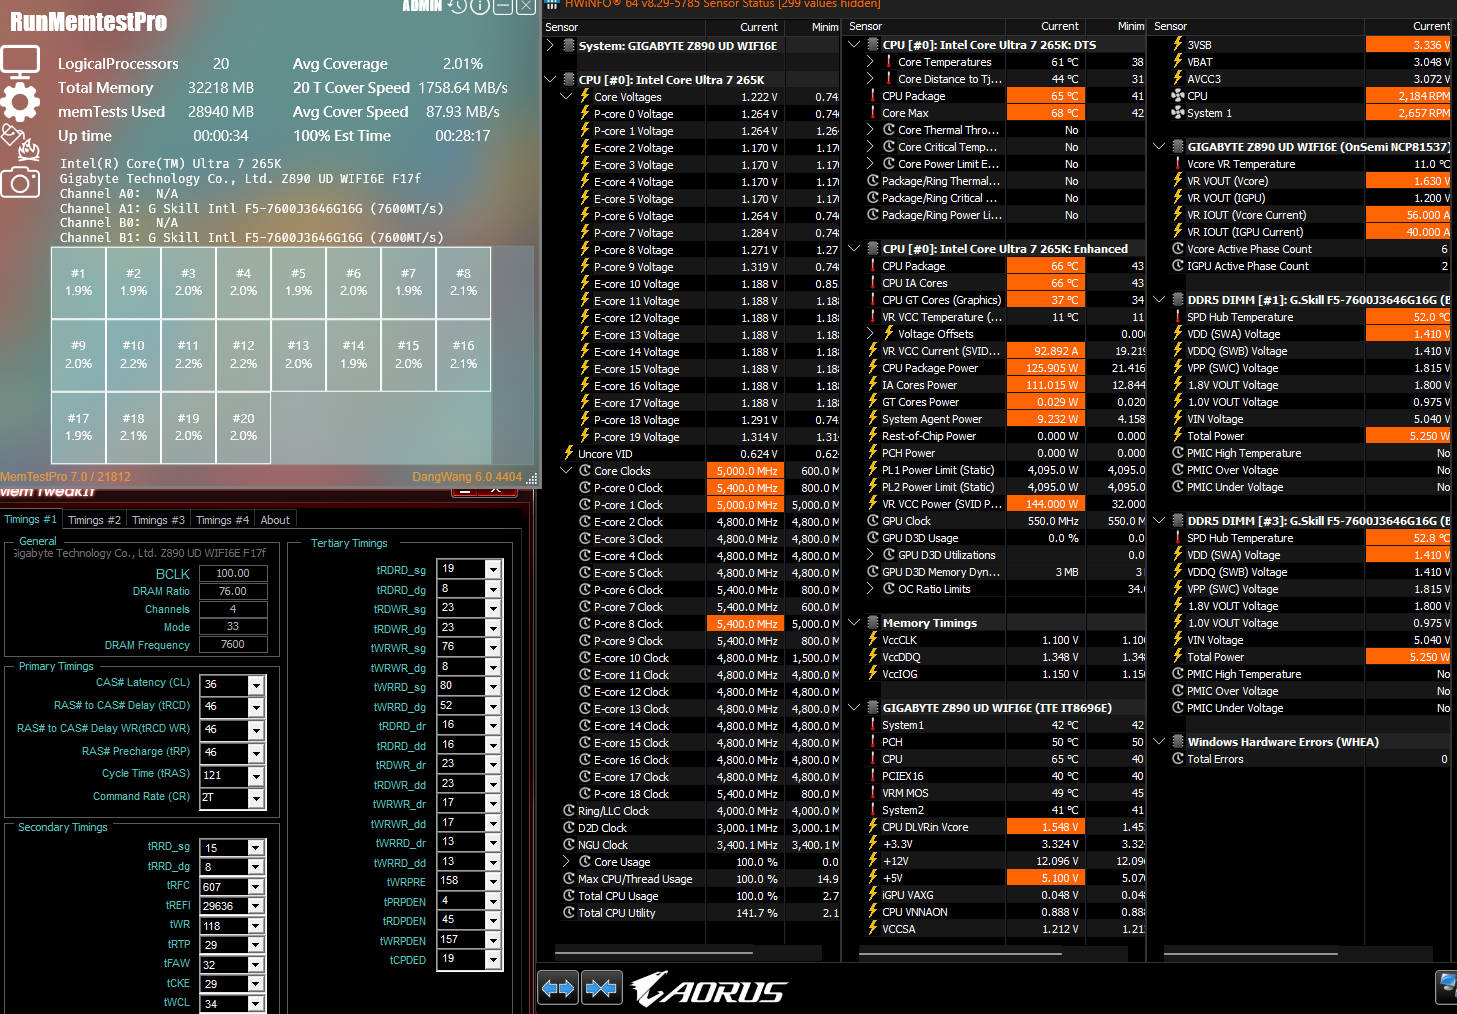Viewport: 1457px width, 1014px height.
Task: Click the lightning icon of P-core 0 Voltage row
Action: [x=585, y=113]
